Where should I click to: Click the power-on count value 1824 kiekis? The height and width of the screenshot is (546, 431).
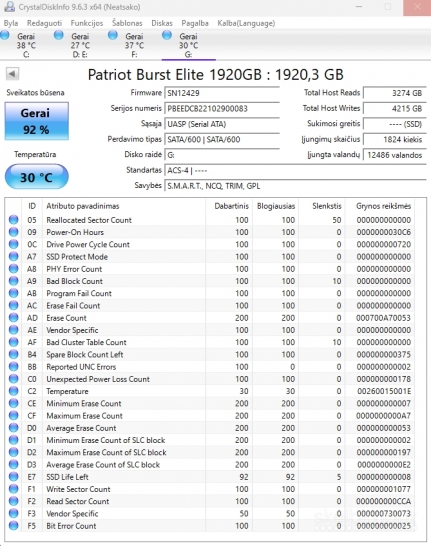[x=394, y=139]
